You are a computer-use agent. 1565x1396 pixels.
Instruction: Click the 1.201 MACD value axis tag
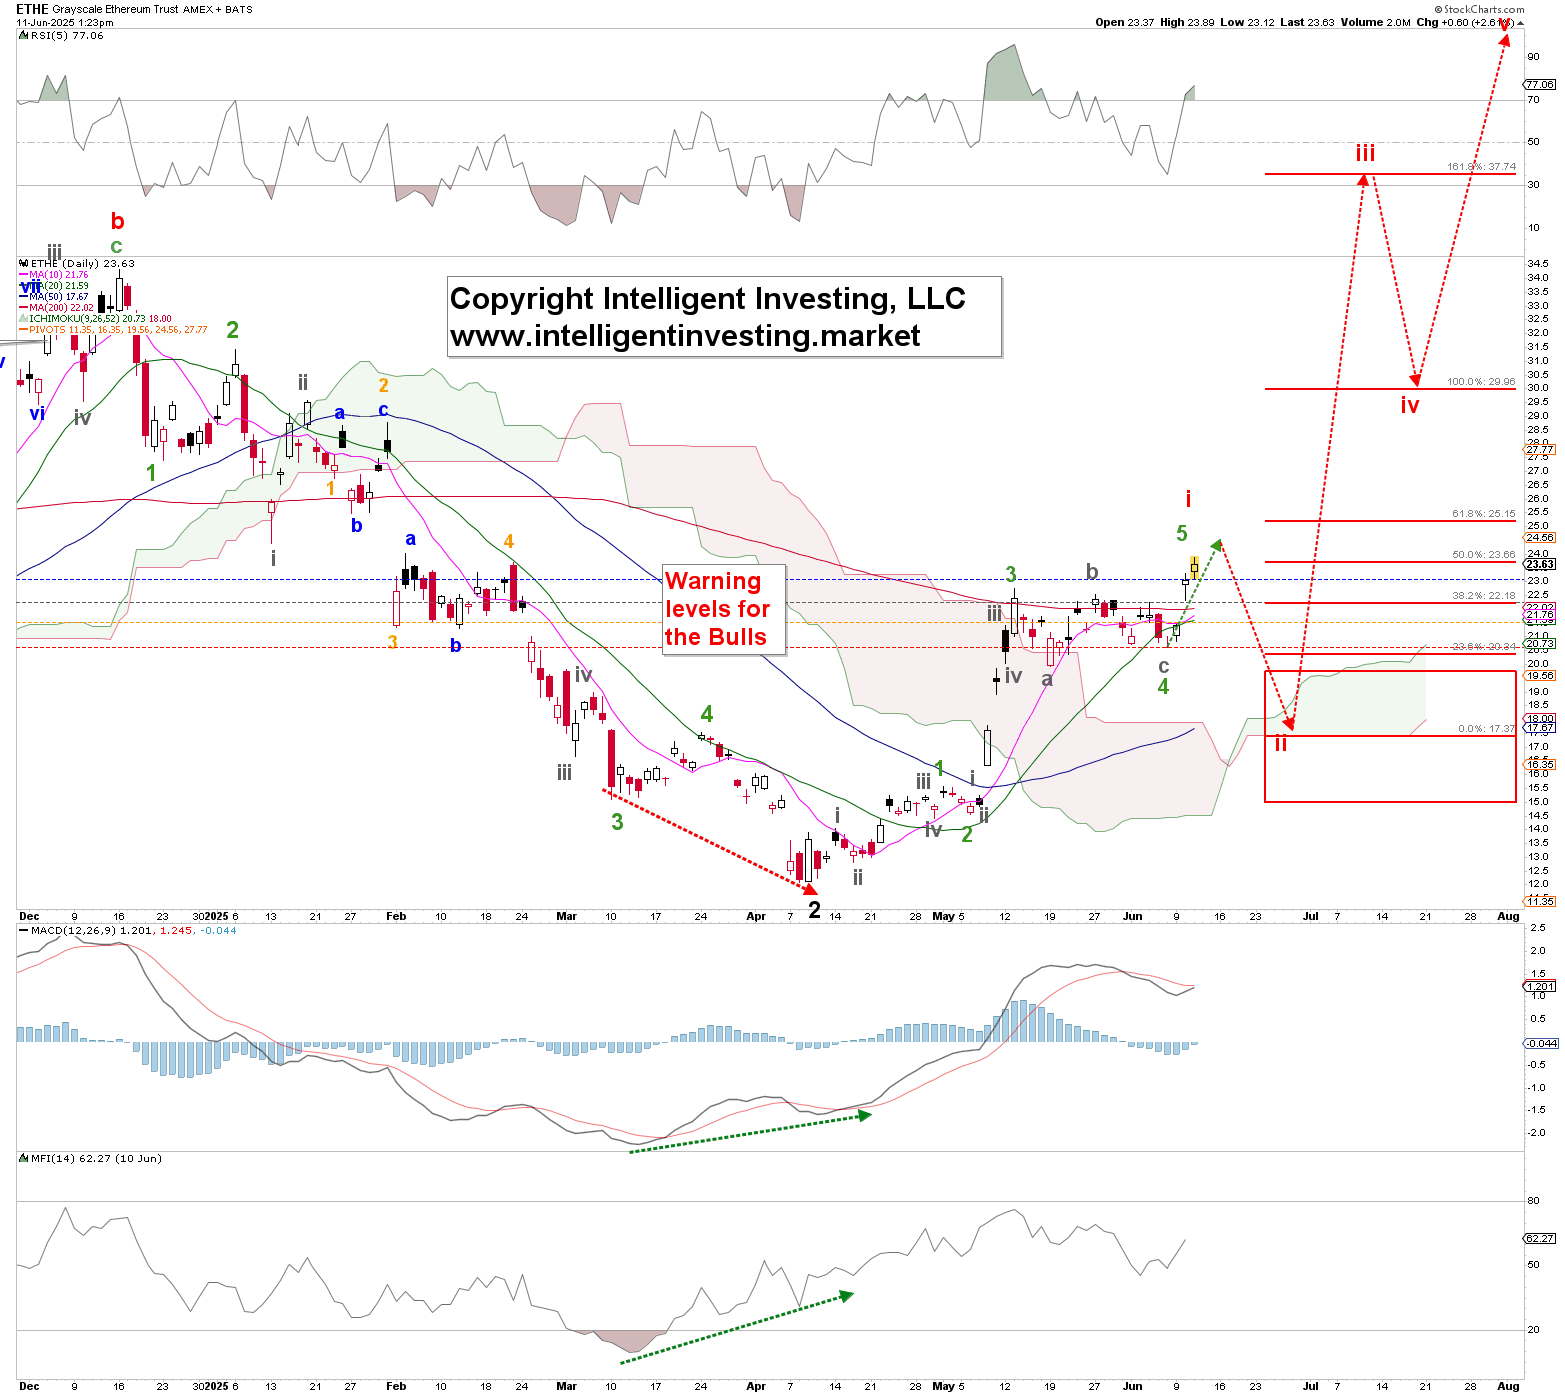pos(1541,987)
